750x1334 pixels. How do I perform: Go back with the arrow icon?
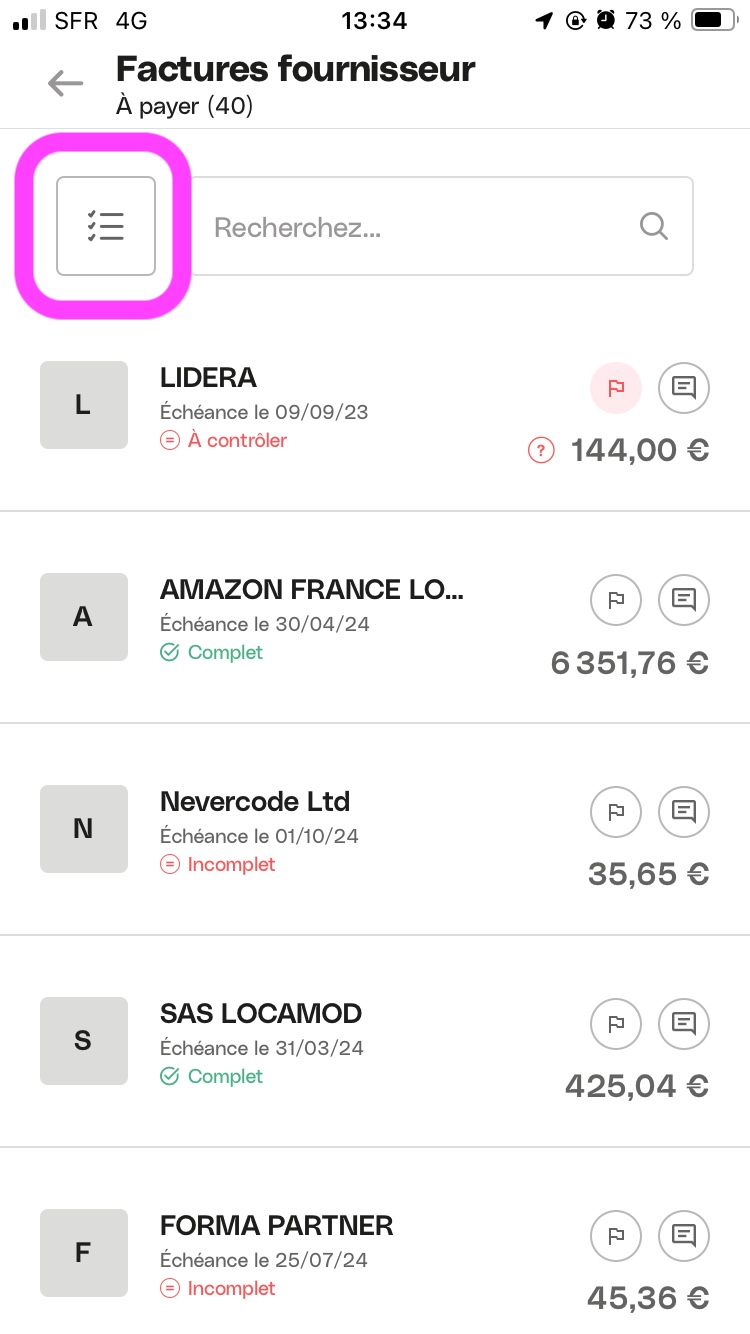tap(65, 83)
